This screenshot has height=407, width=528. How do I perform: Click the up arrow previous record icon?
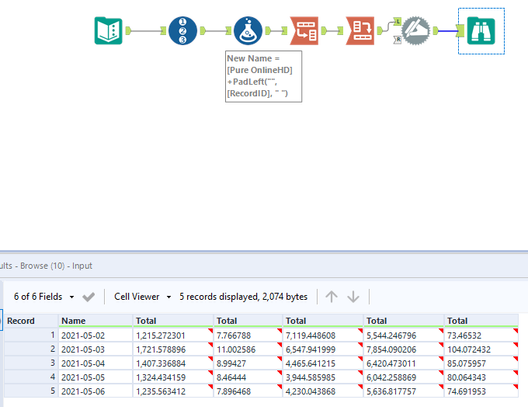331,297
